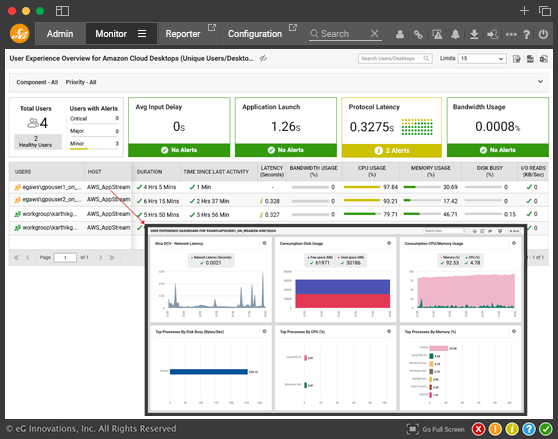Click the Priority - All filter label
Screen dimensions: 558x439
pyautogui.click(x=81, y=82)
